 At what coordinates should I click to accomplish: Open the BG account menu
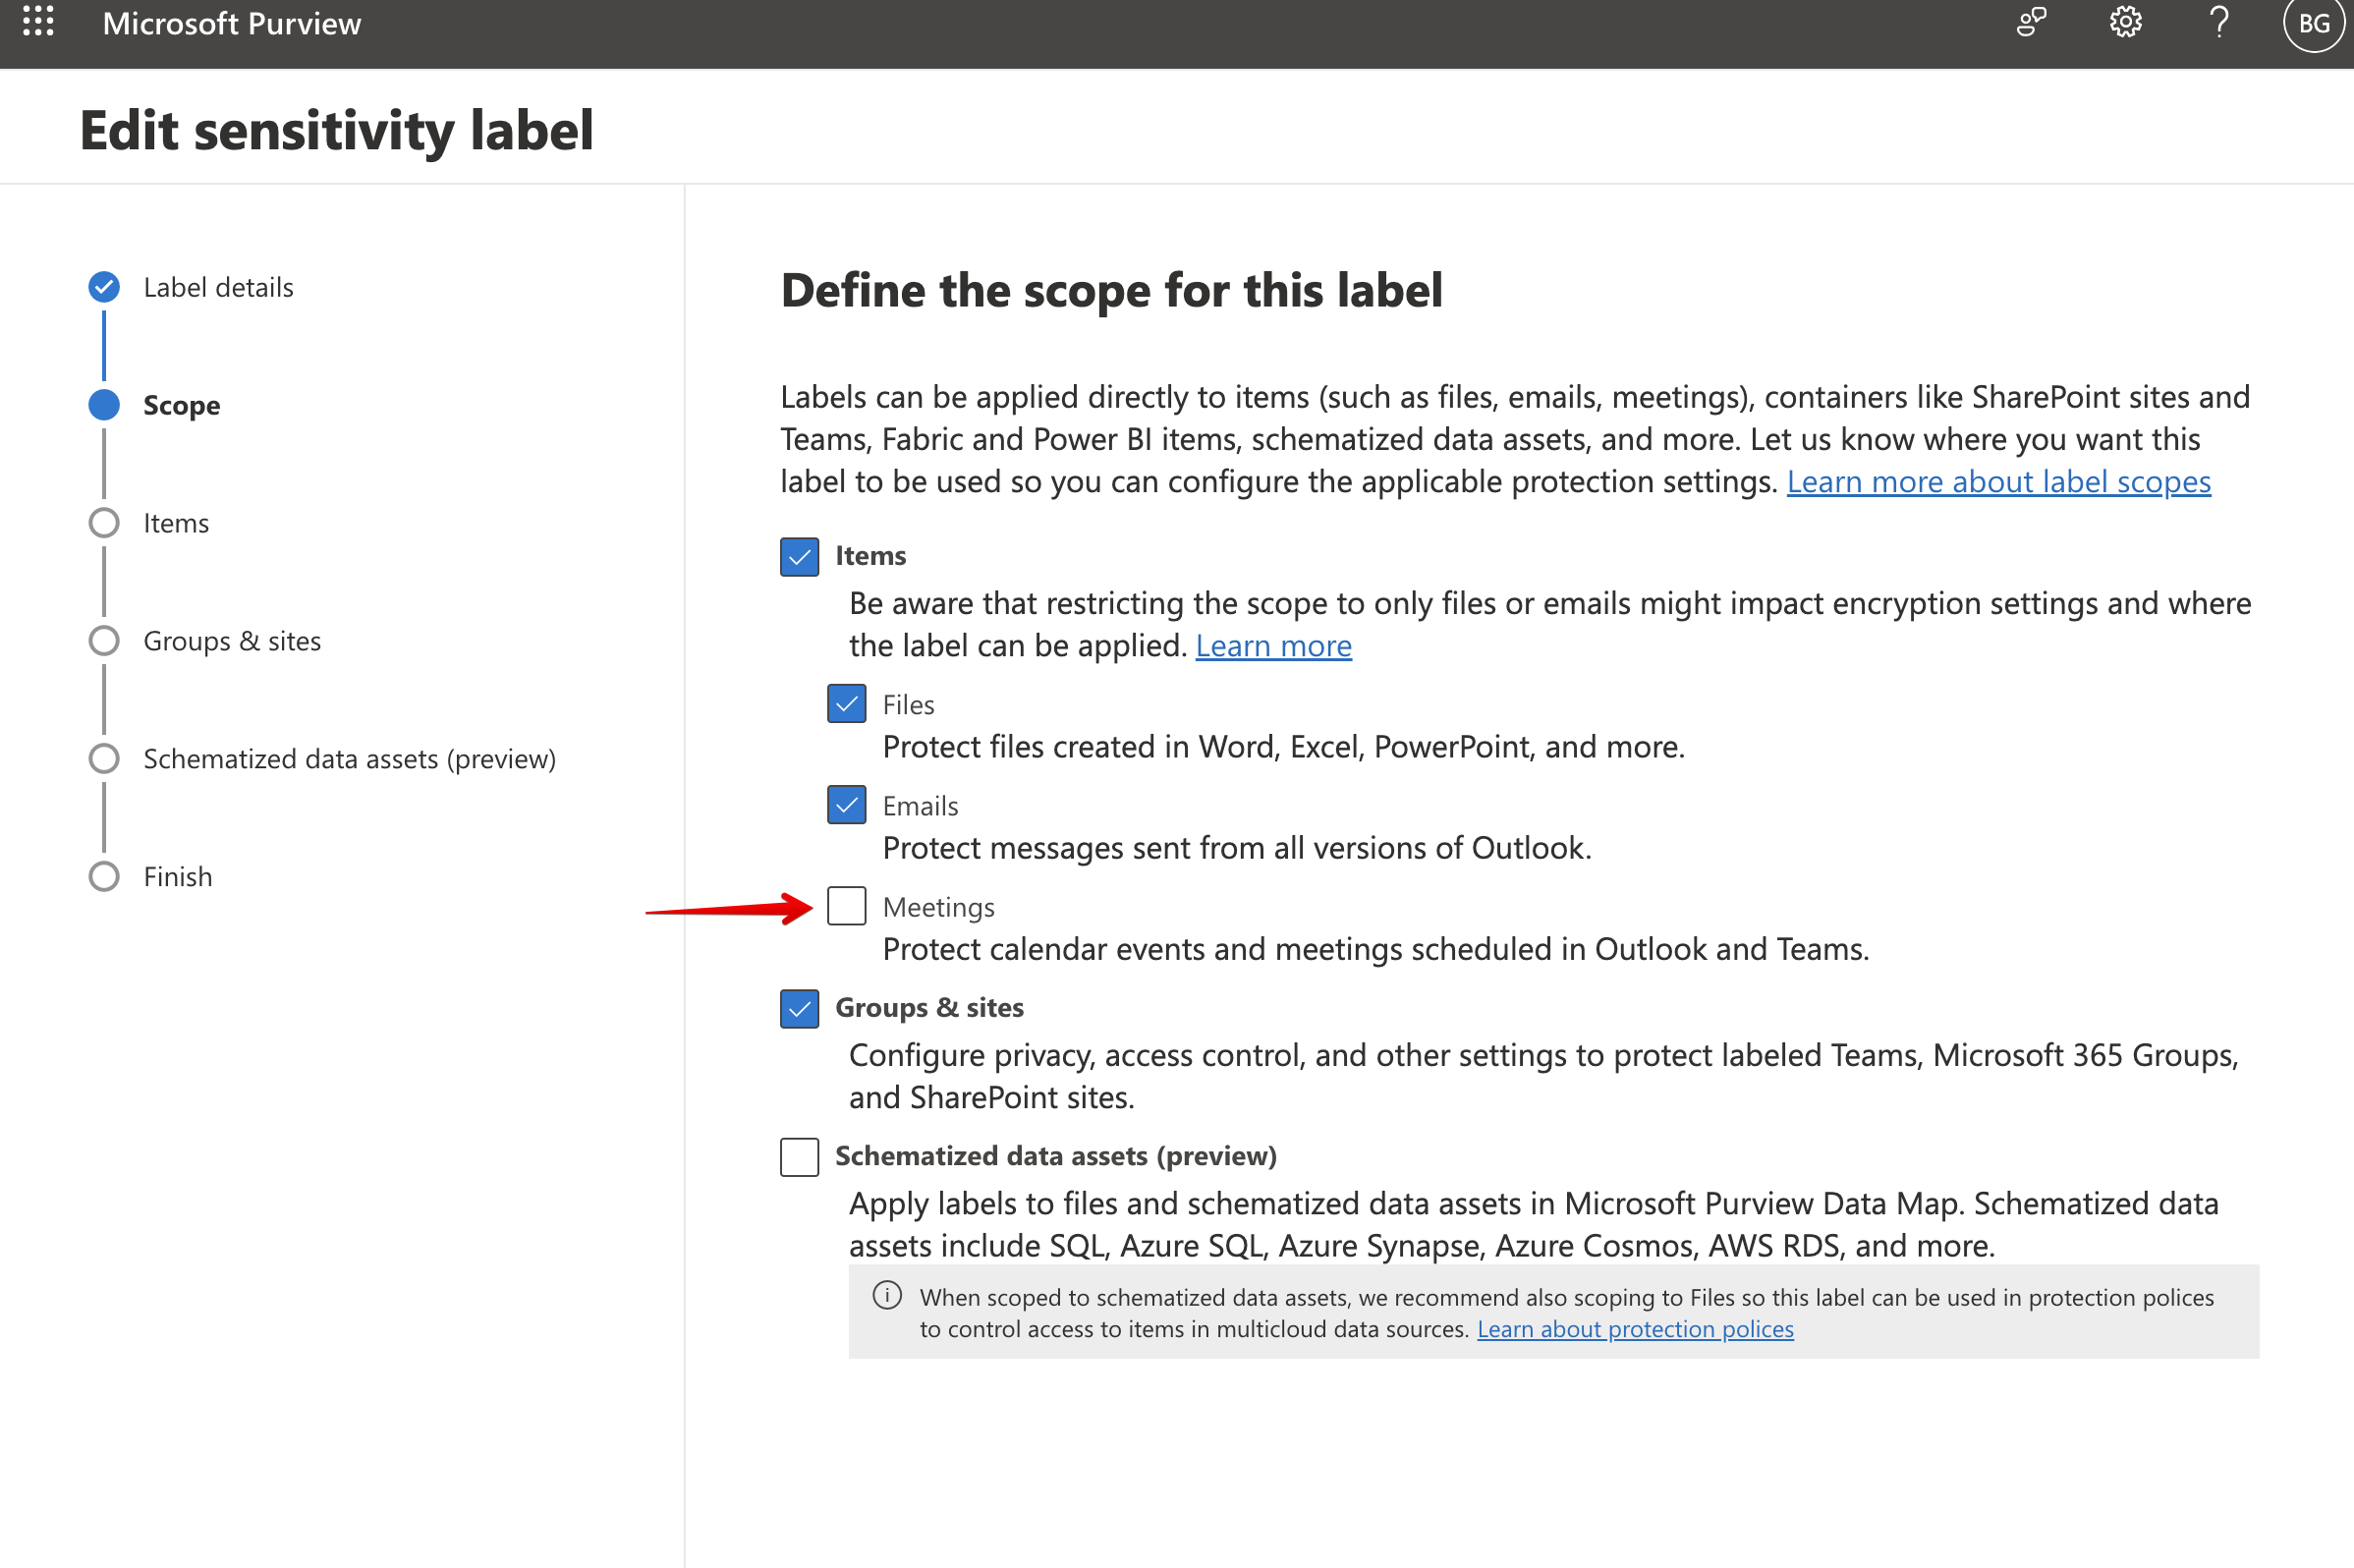[2314, 22]
